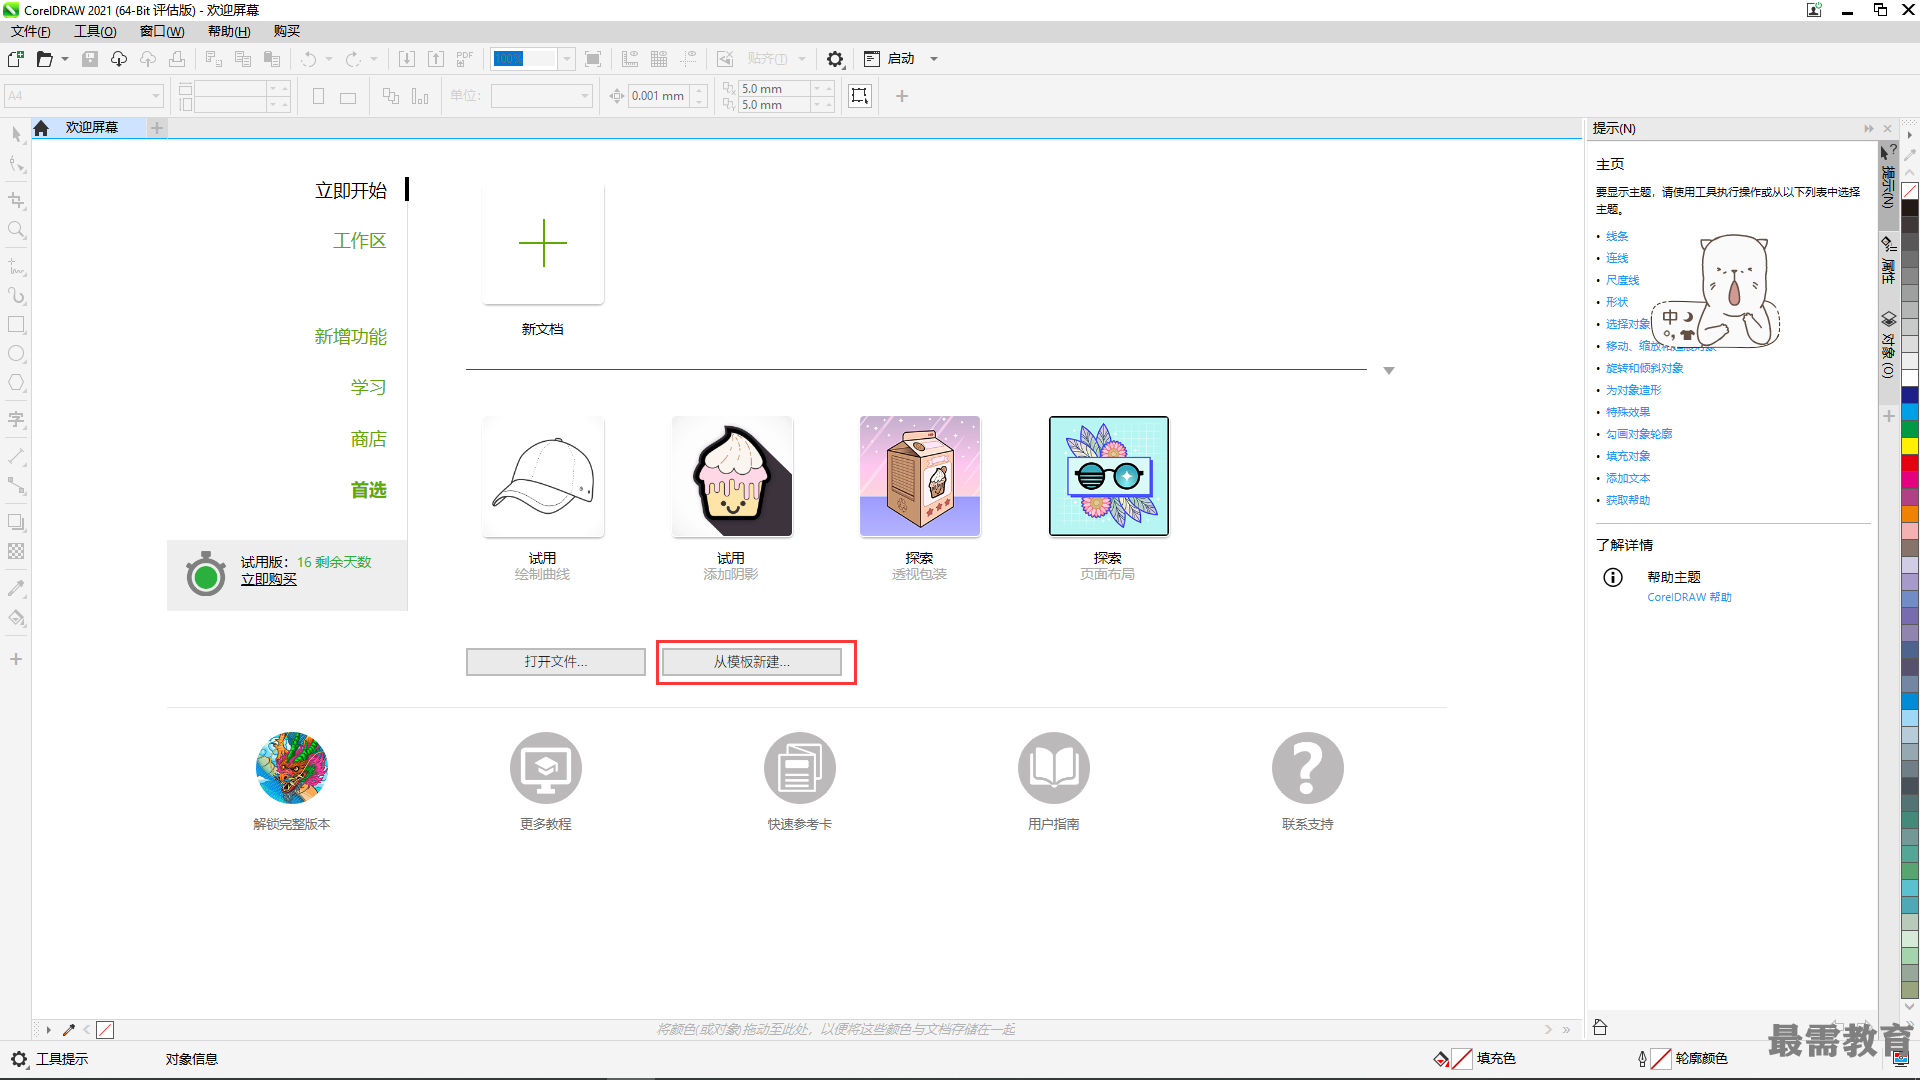Select the Zoom magnifier tool

coord(16,230)
